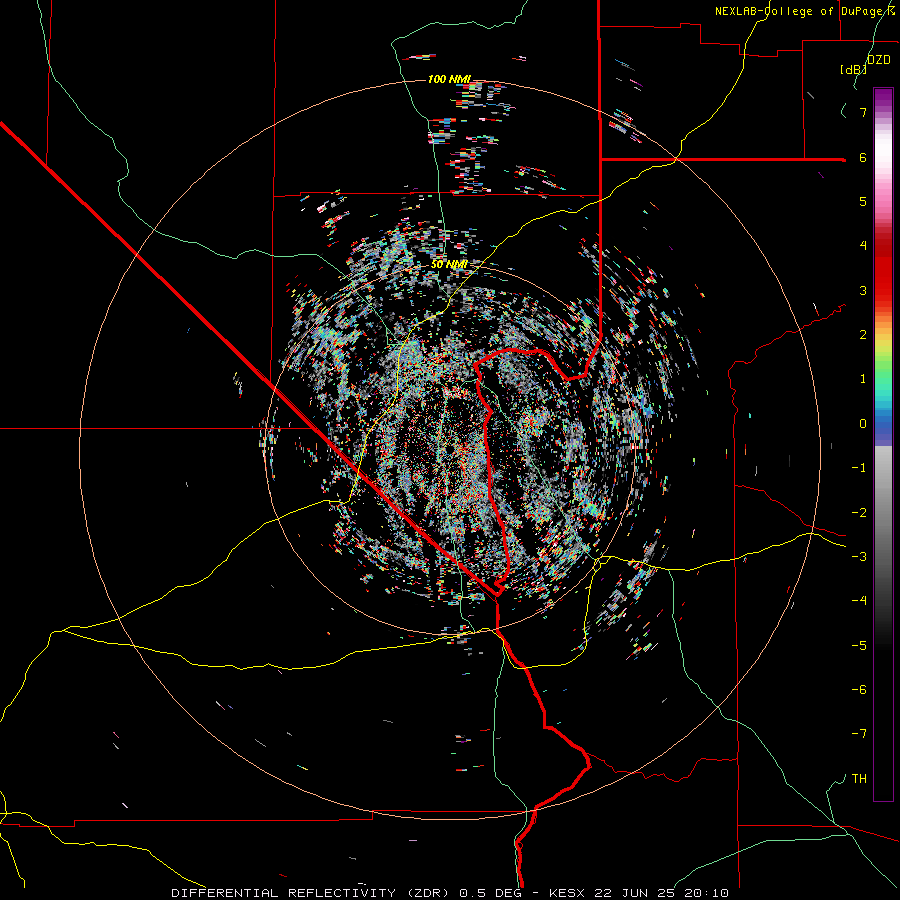Click the [dB] units label
The image size is (900, 900).
[853, 69]
